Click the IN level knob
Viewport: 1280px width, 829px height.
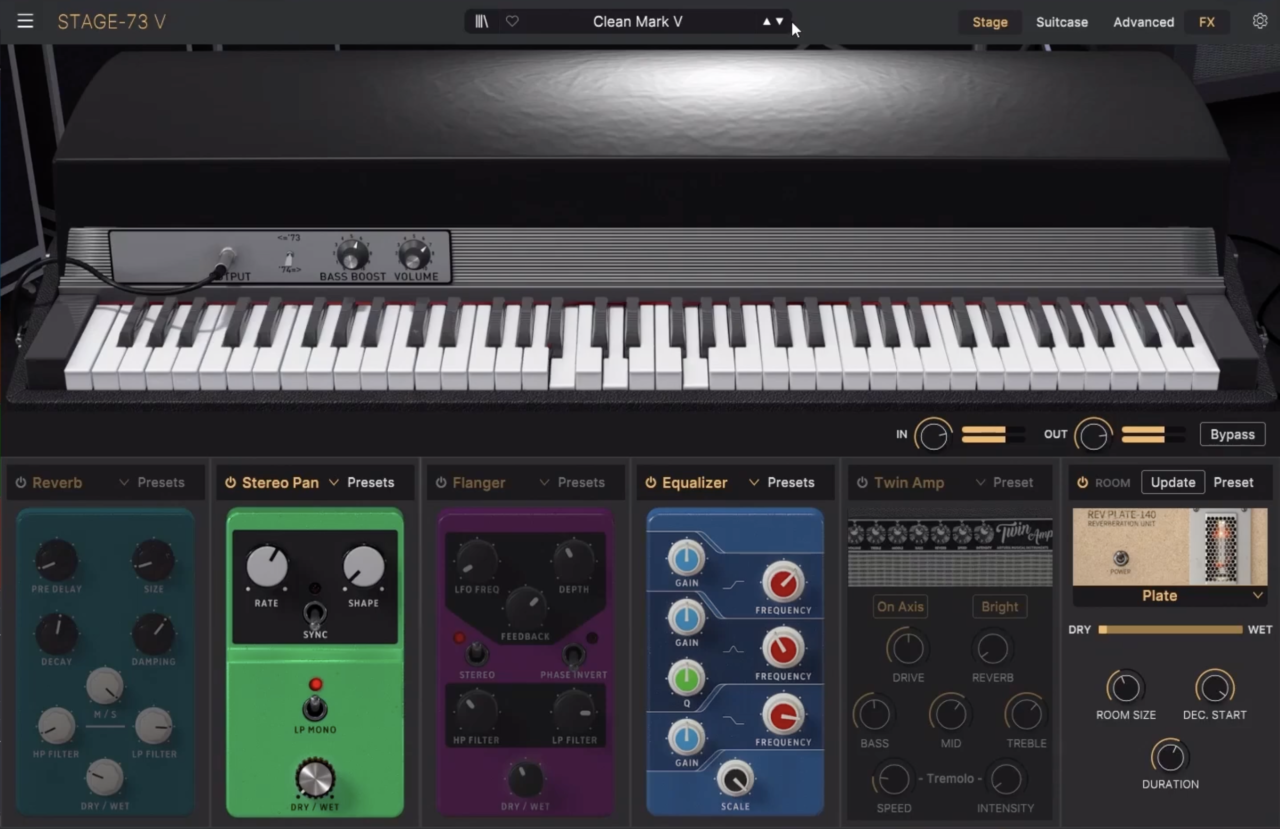coord(933,435)
